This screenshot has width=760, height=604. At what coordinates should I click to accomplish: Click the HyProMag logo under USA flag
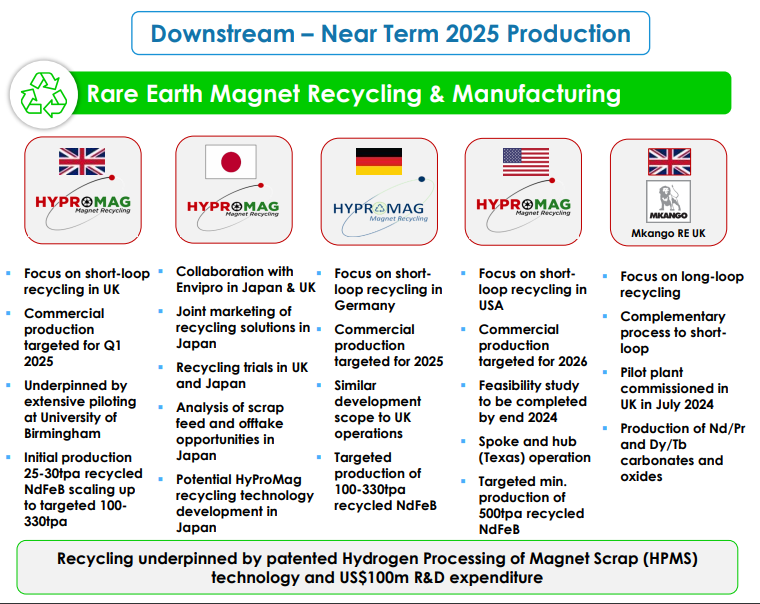coord(523,206)
